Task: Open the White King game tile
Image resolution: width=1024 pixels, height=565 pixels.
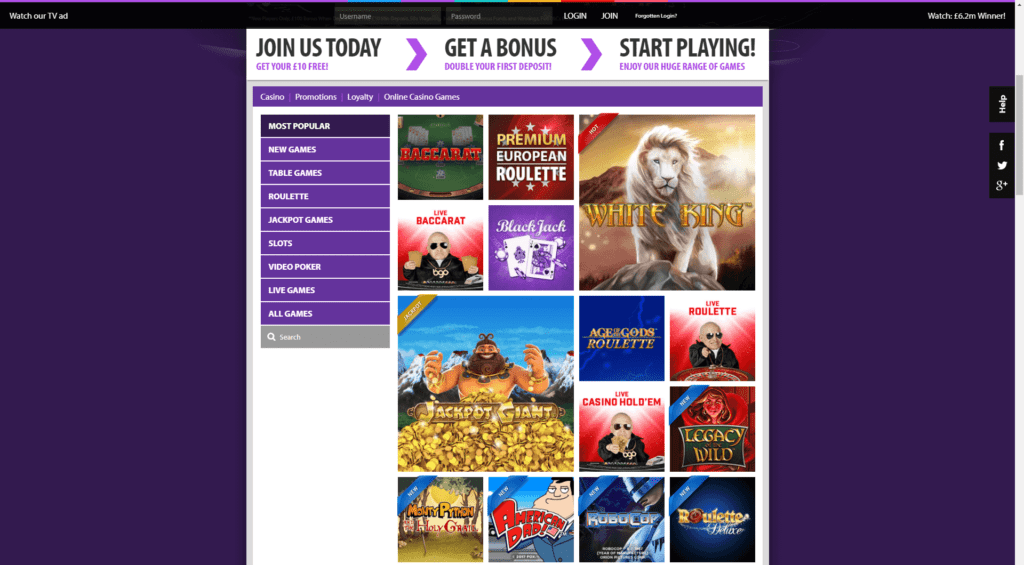Action: [x=667, y=202]
